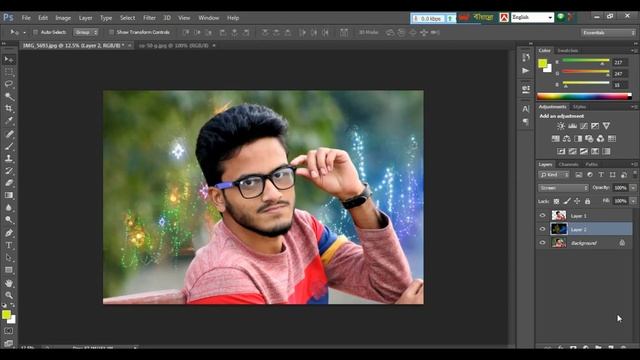
Task: Open the Kind layer filter dropdown
Action: [x=554, y=175]
